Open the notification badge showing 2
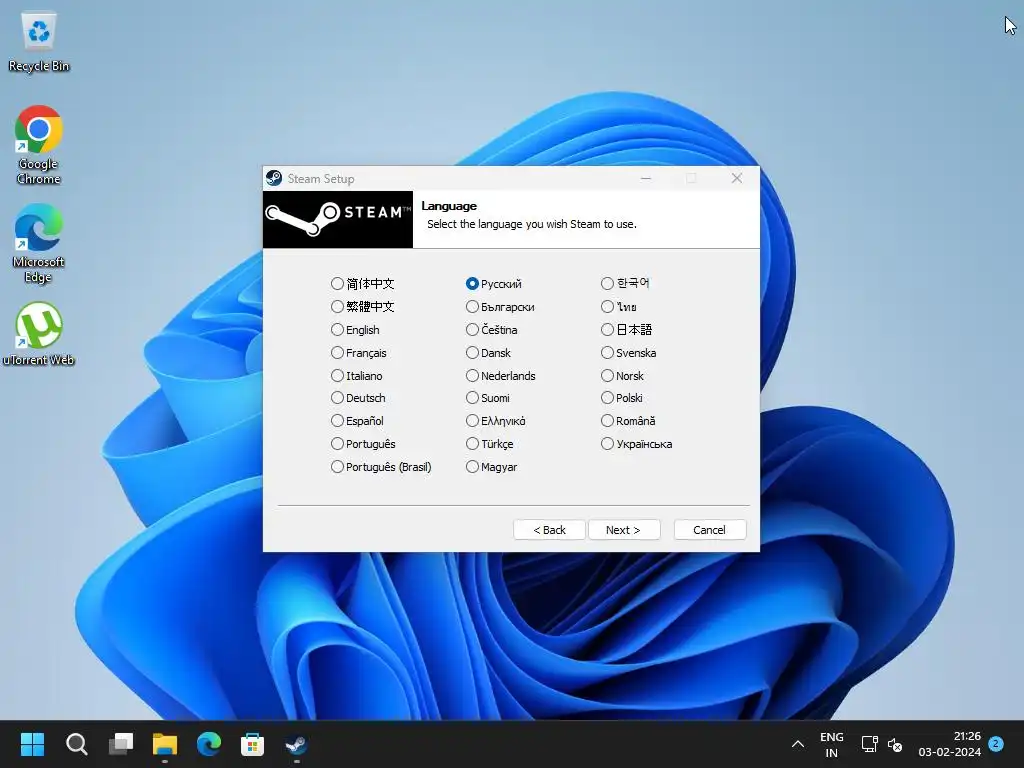The width and height of the screenshot is (1024, 768). pos(996,743)
